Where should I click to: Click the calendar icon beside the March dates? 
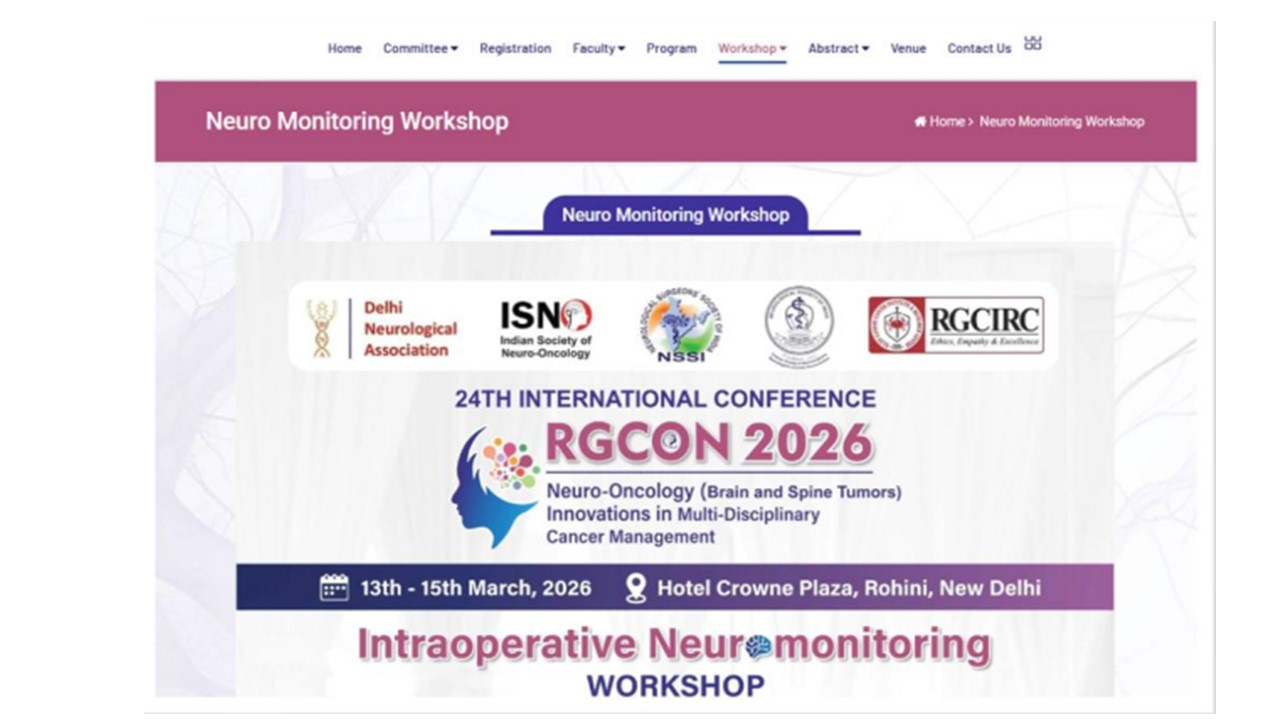[x=334, y=587]
